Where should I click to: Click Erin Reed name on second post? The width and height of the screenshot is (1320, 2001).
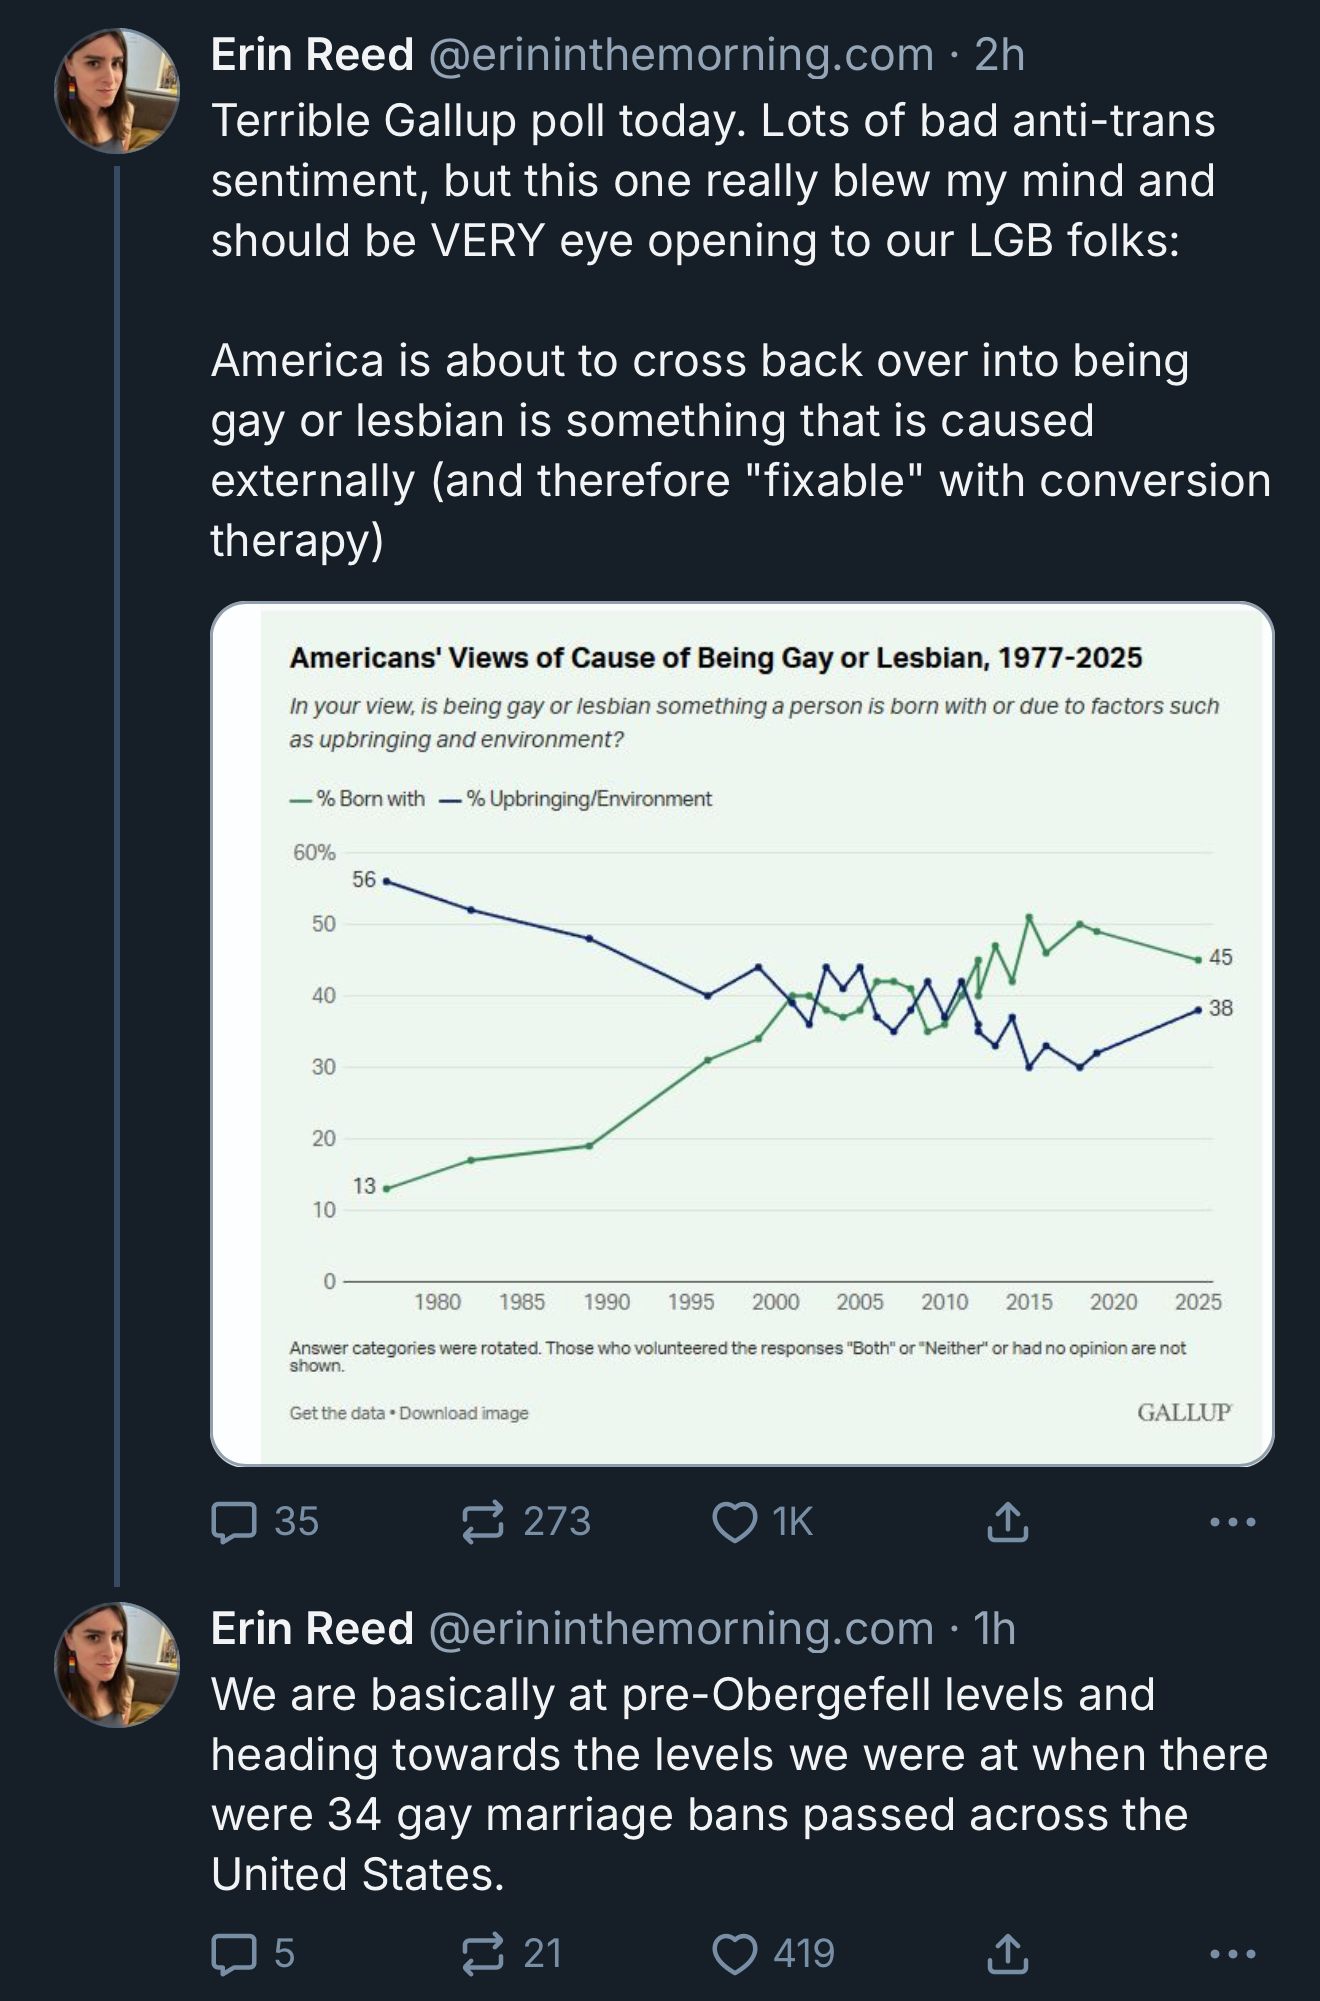pyautogui.click(x=312, y=1629)
